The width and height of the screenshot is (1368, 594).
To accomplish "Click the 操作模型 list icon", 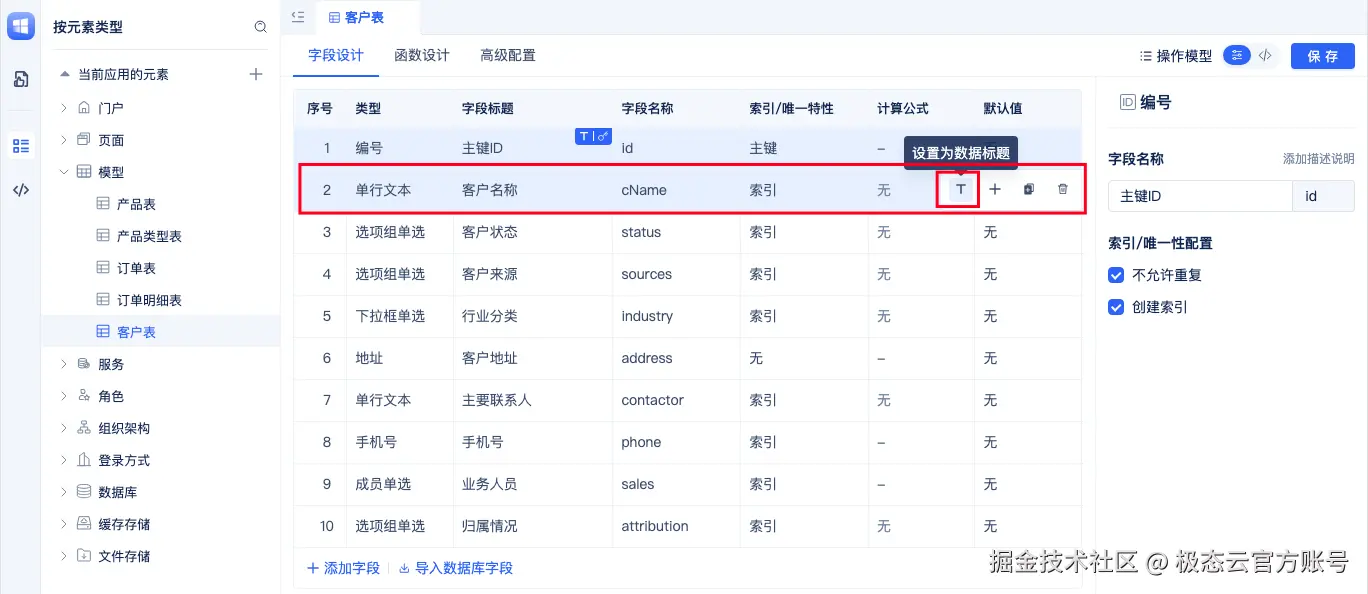I will point(1145,56).
